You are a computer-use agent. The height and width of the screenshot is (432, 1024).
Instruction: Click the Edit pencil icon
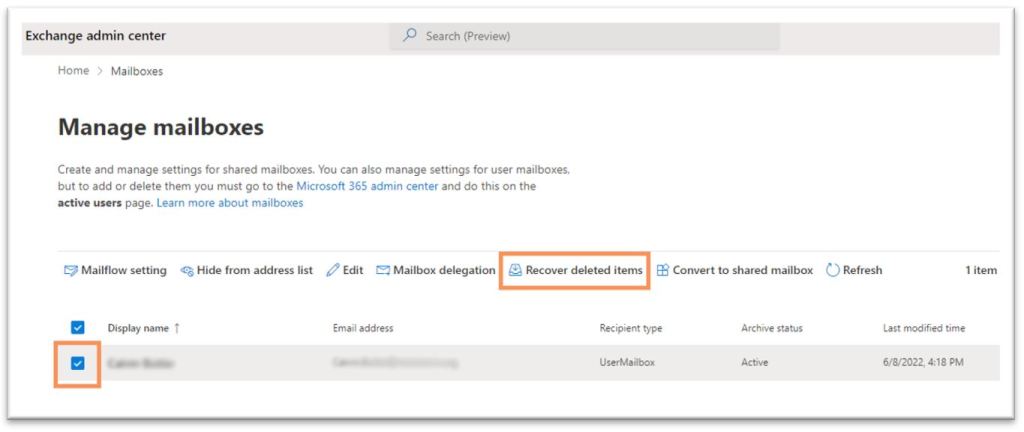coord(333,270)
